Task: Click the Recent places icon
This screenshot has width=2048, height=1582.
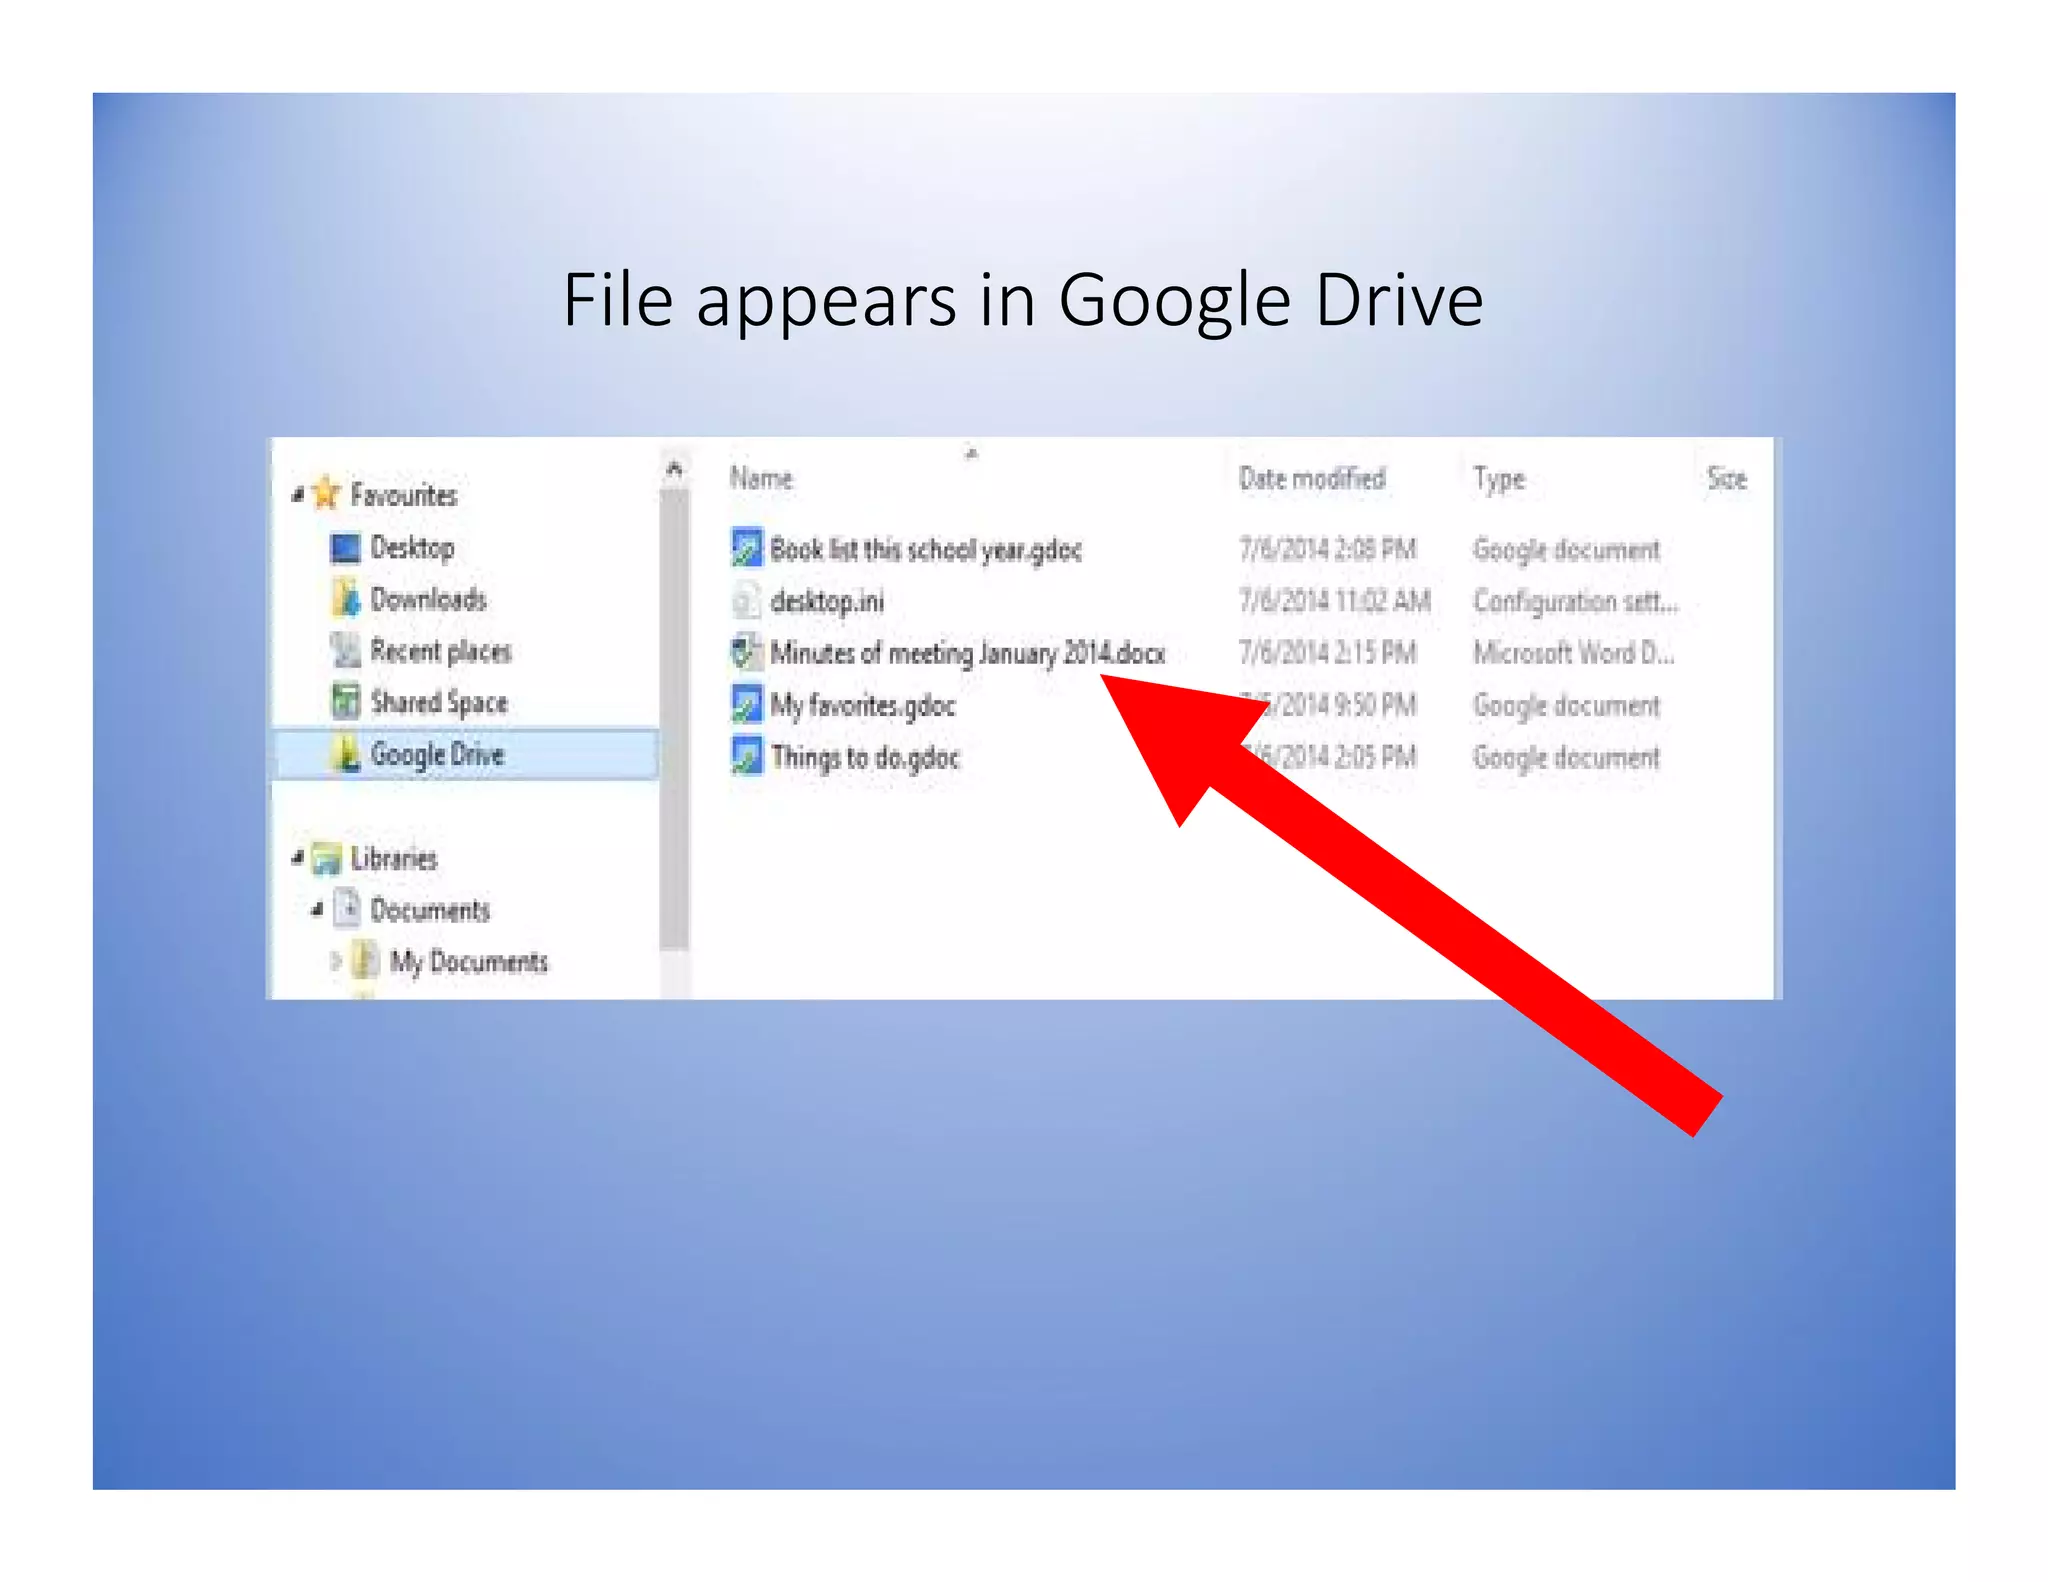Action: (x=345, y=651)
